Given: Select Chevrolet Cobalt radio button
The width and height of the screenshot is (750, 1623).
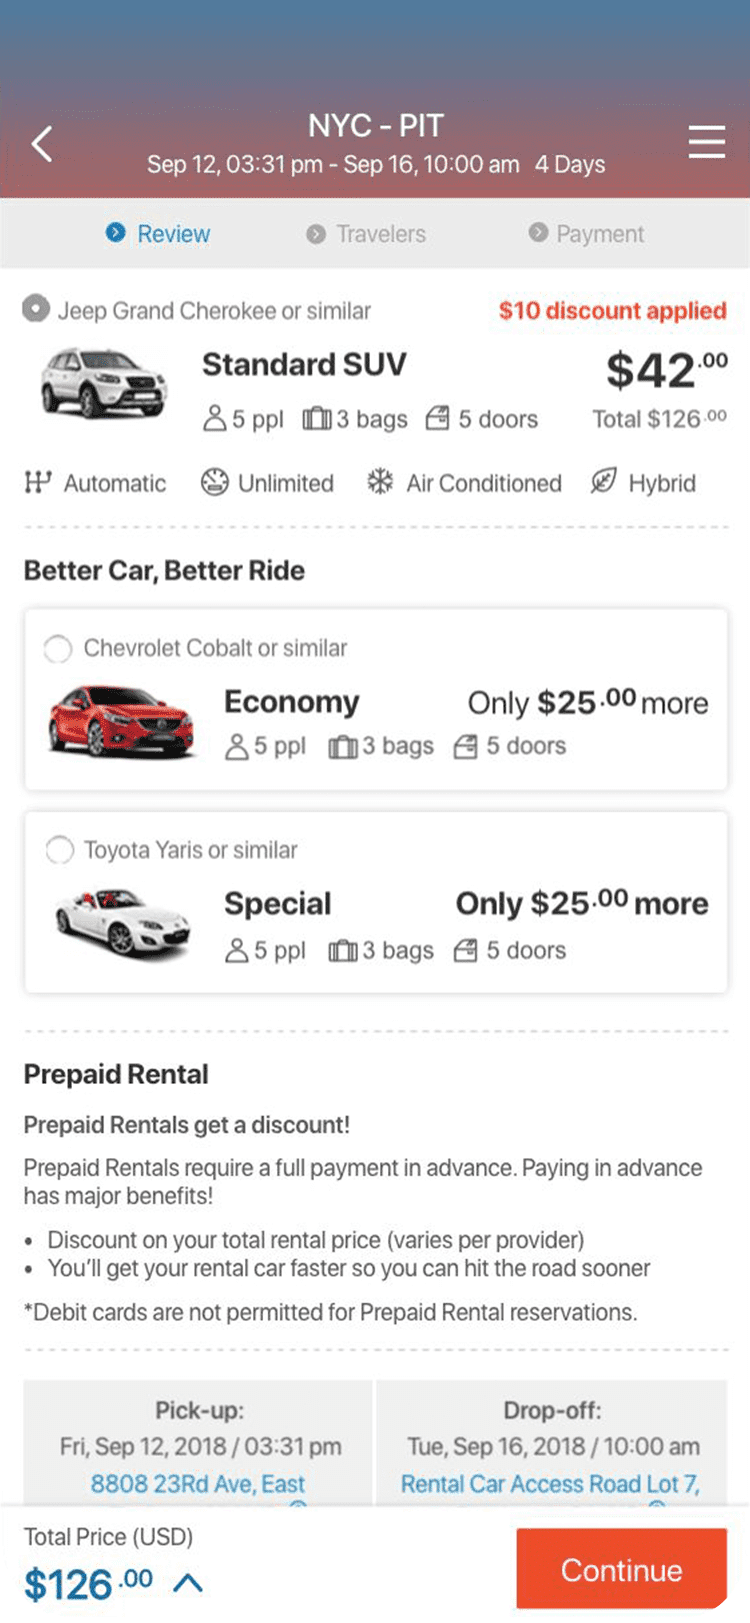Looking at the screenshot, I should 58,648.
